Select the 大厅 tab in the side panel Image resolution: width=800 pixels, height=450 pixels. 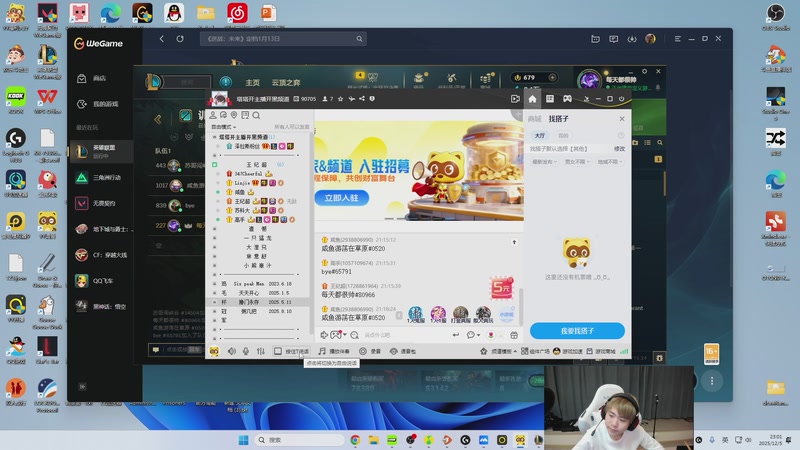pos(540,135)
